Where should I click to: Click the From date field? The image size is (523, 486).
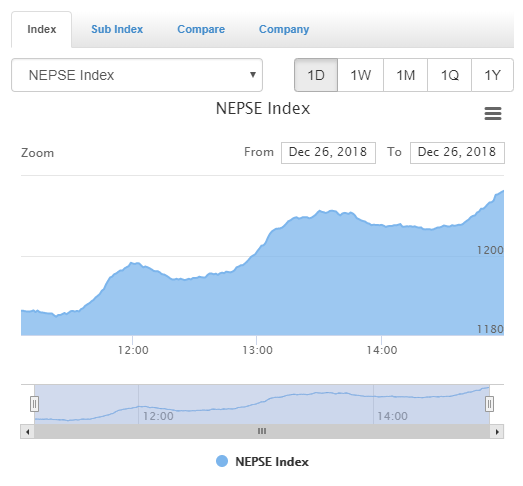[328, 153]
